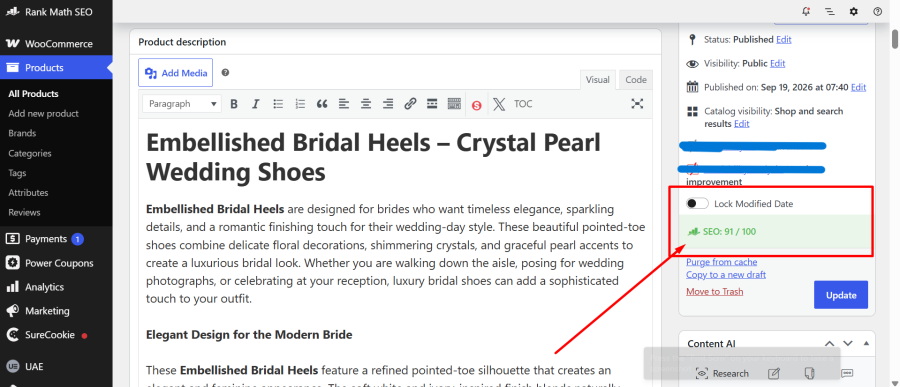Open the help question mark in header
900x387 pixels.
[x=877, y=11]
